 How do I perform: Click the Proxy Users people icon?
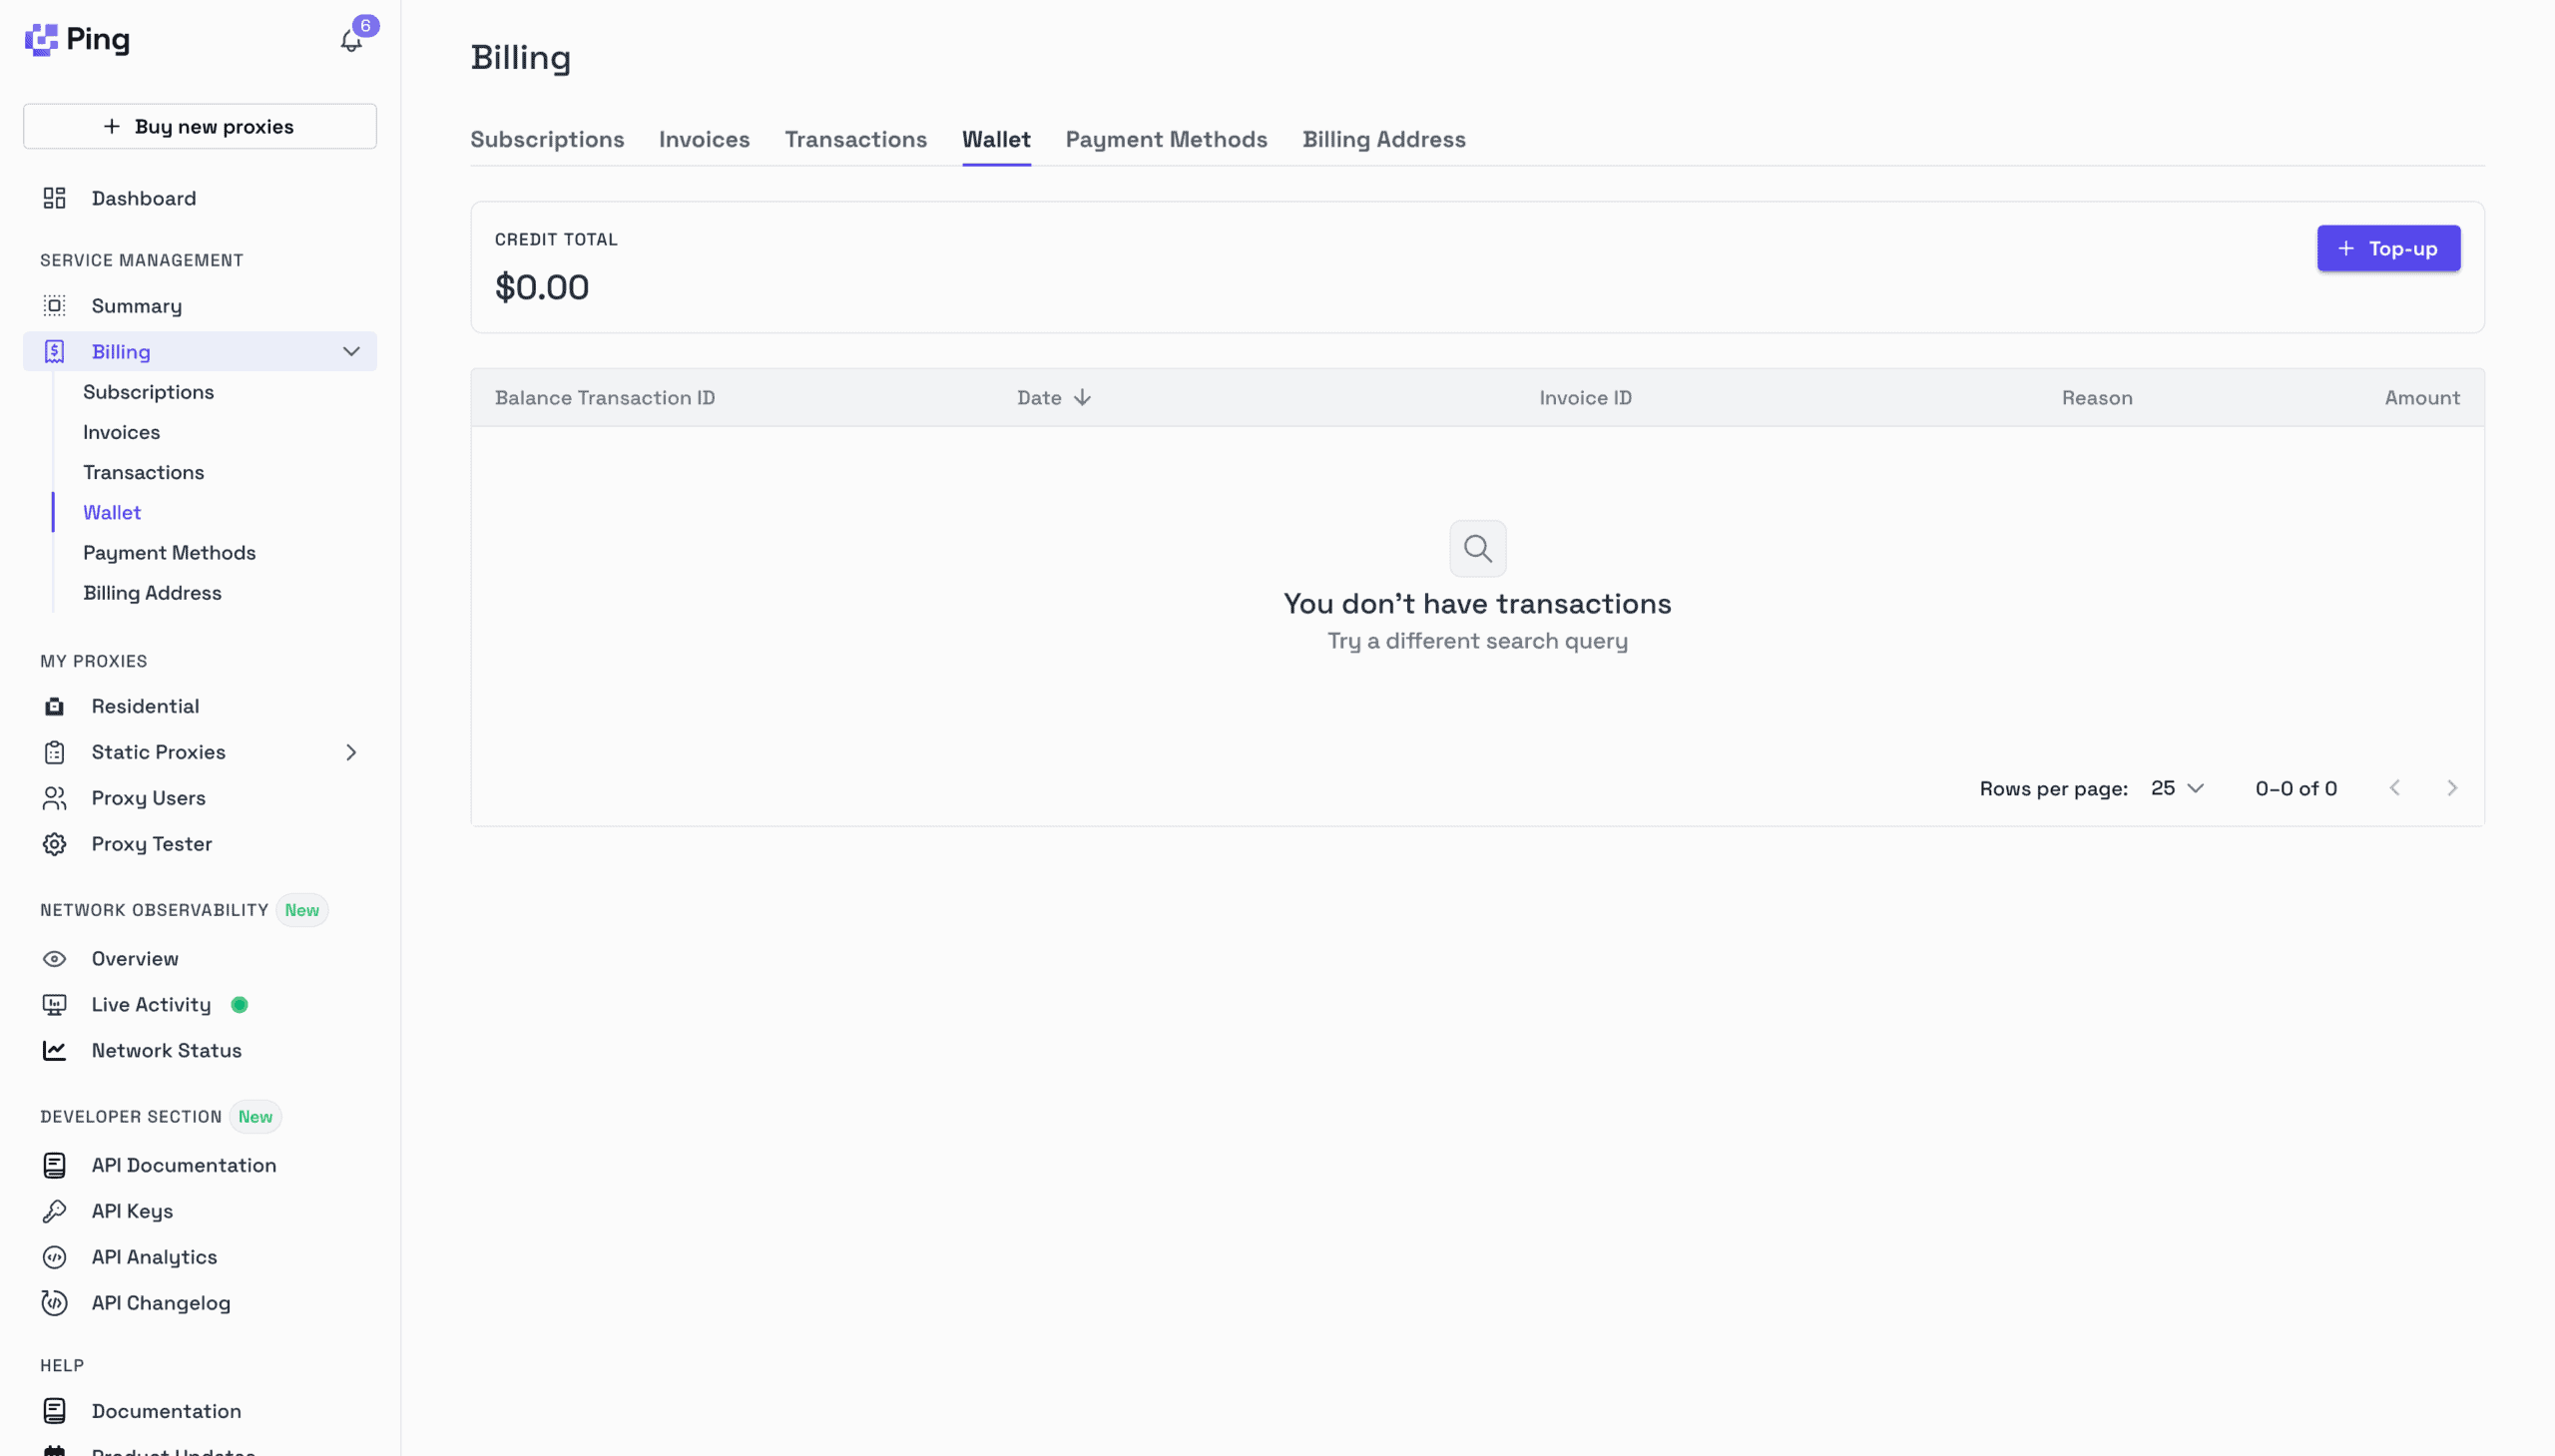click(54, 798)
